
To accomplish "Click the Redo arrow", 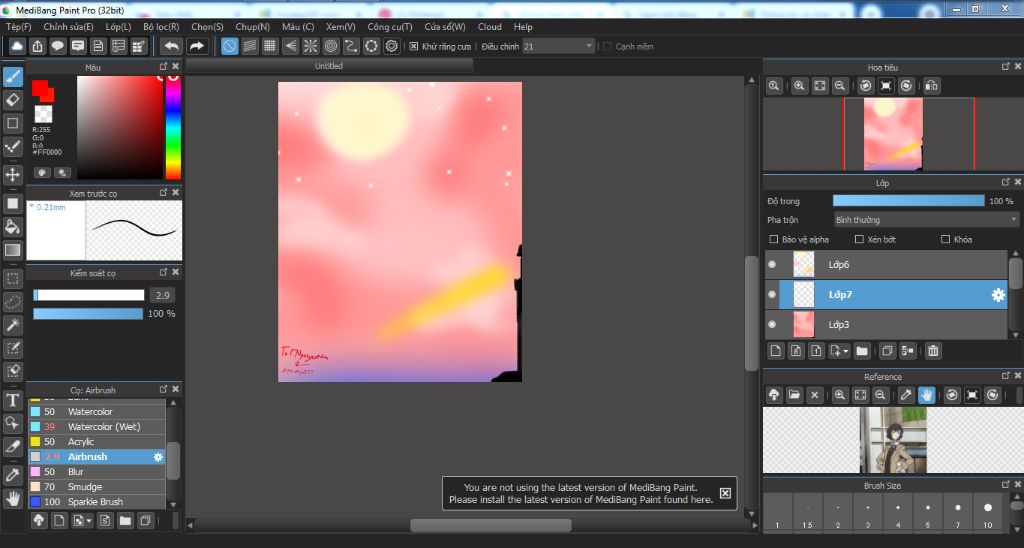I will click(197, 46).
